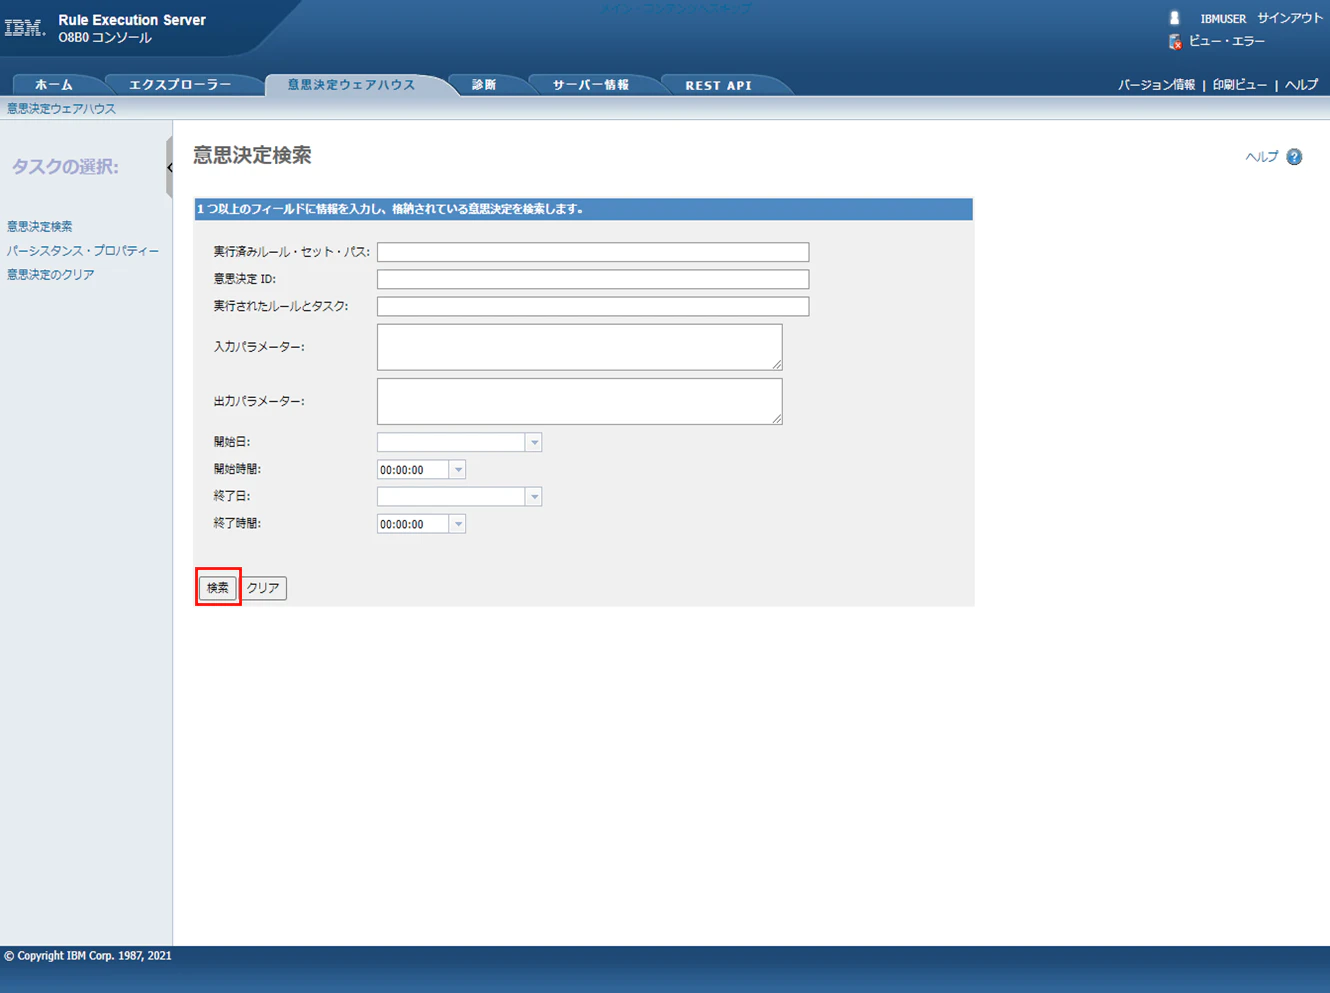Focus the 意思決定 ID input field
The height and width of the screenshot is (993, 1330).
(x=593, y=279)
